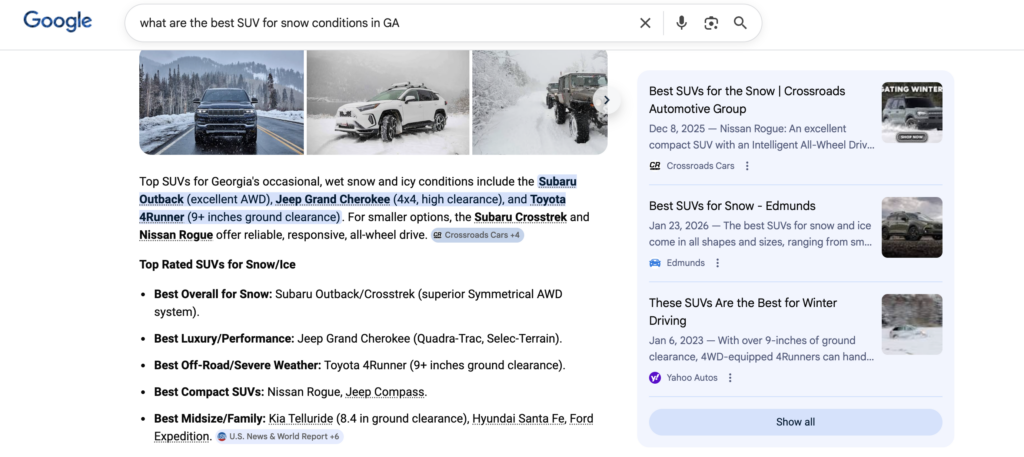The height and width of the screenshot is (457, 1024).
Task: Clear the search box text
Action: (x=645, y=23)
